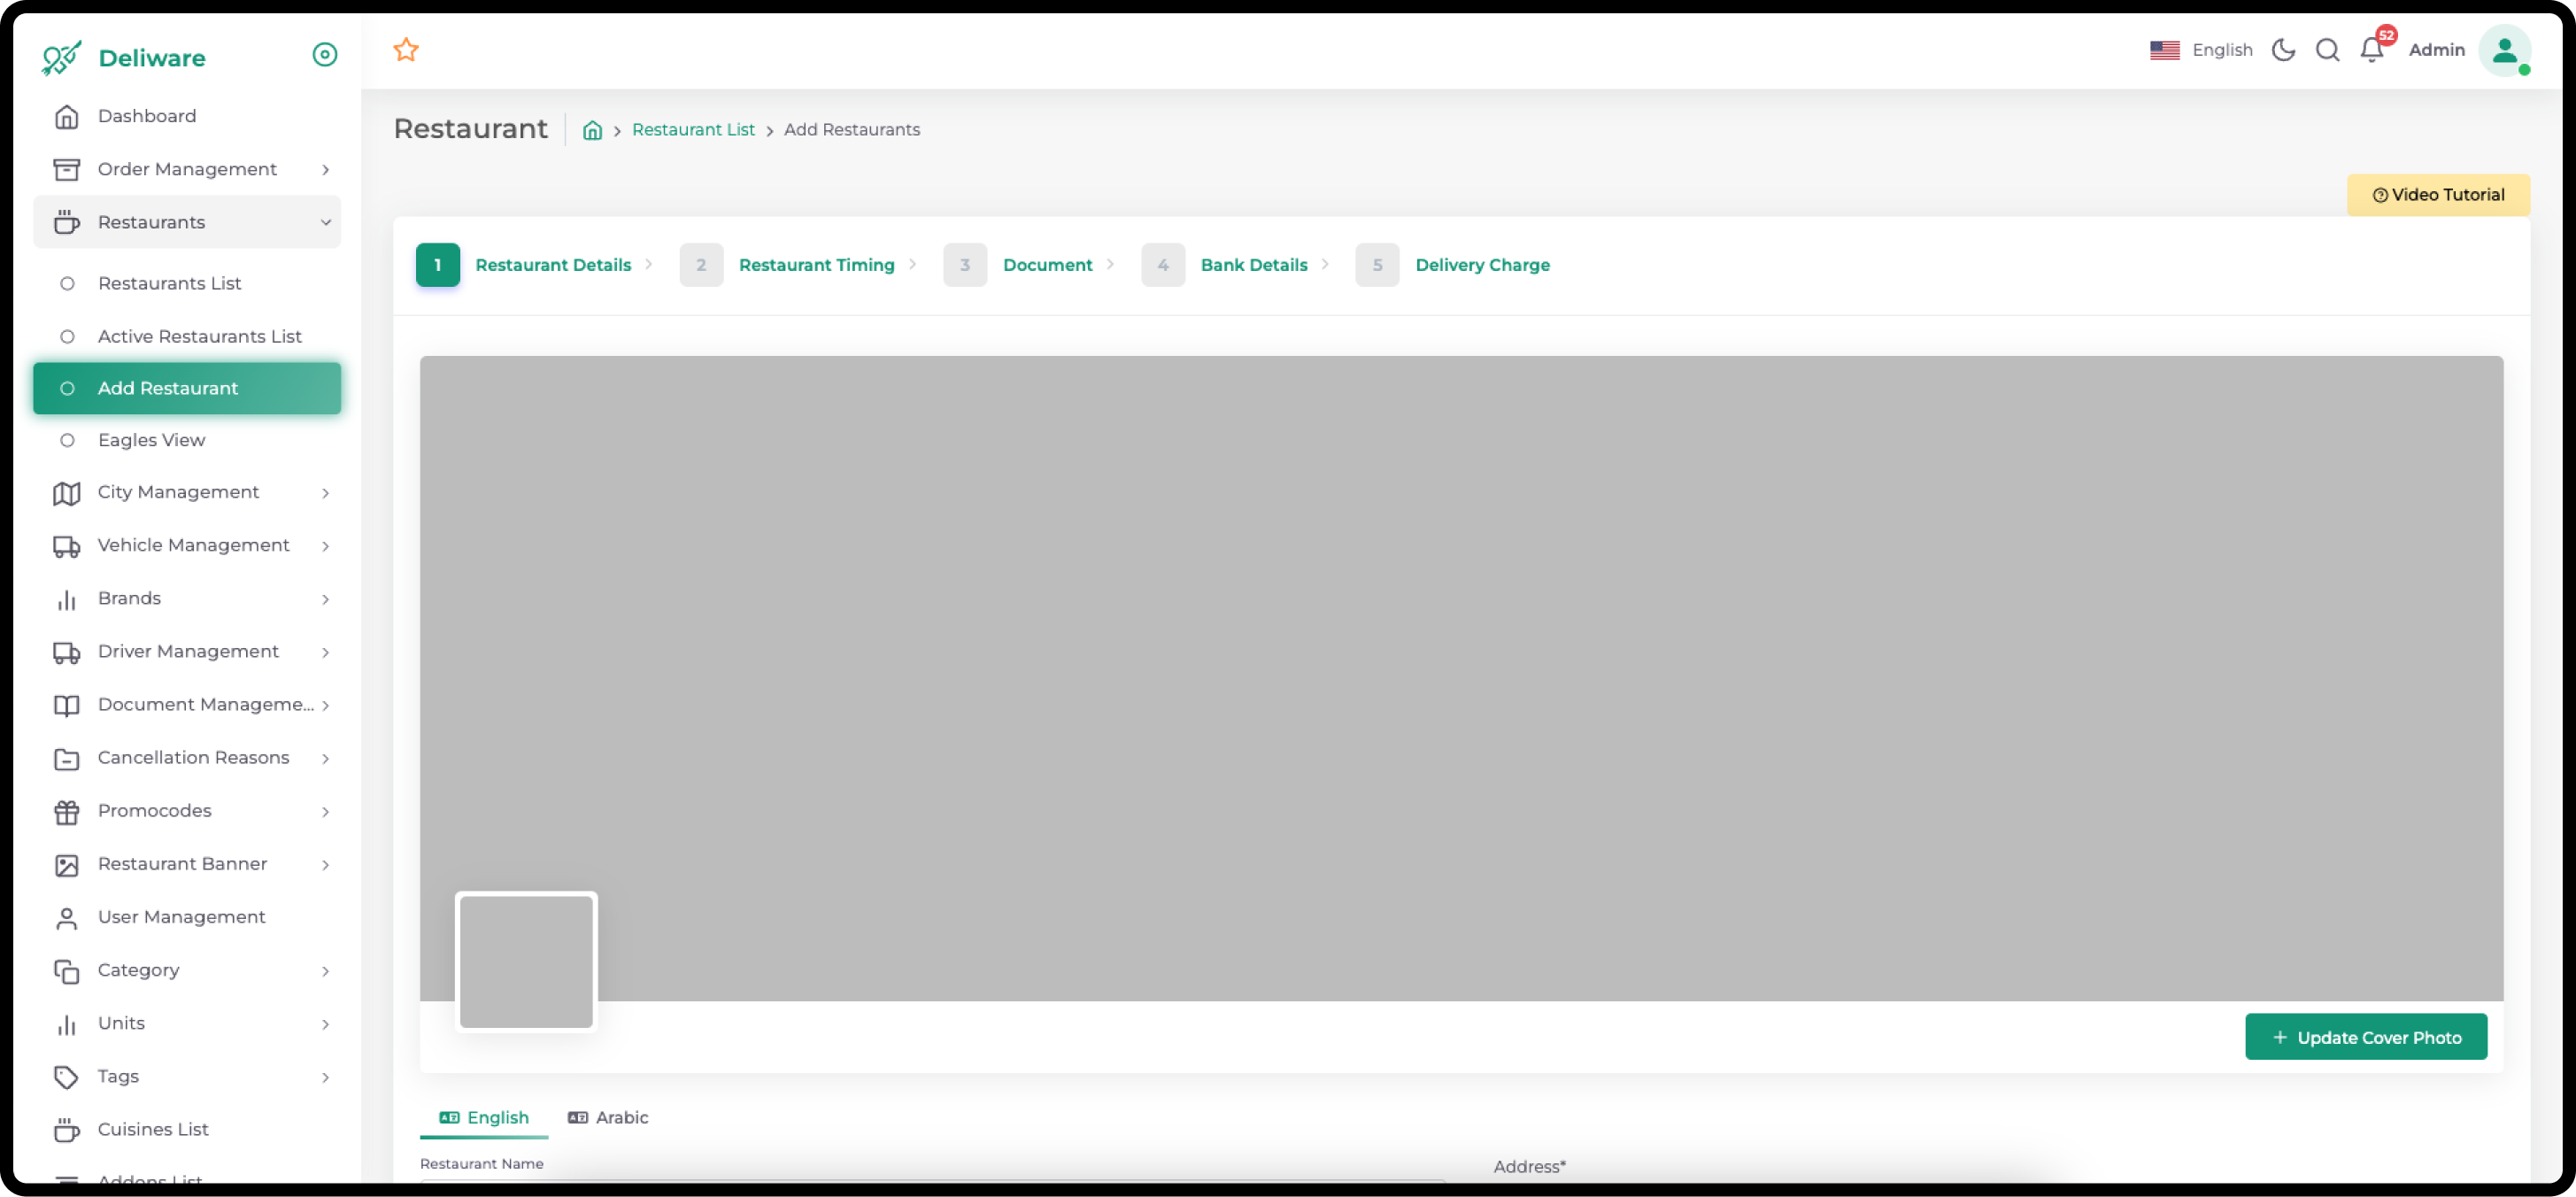Screen dimensions: 2576x1197
Task: Open the Video Tutorial button
Action: pos(2438,195)
